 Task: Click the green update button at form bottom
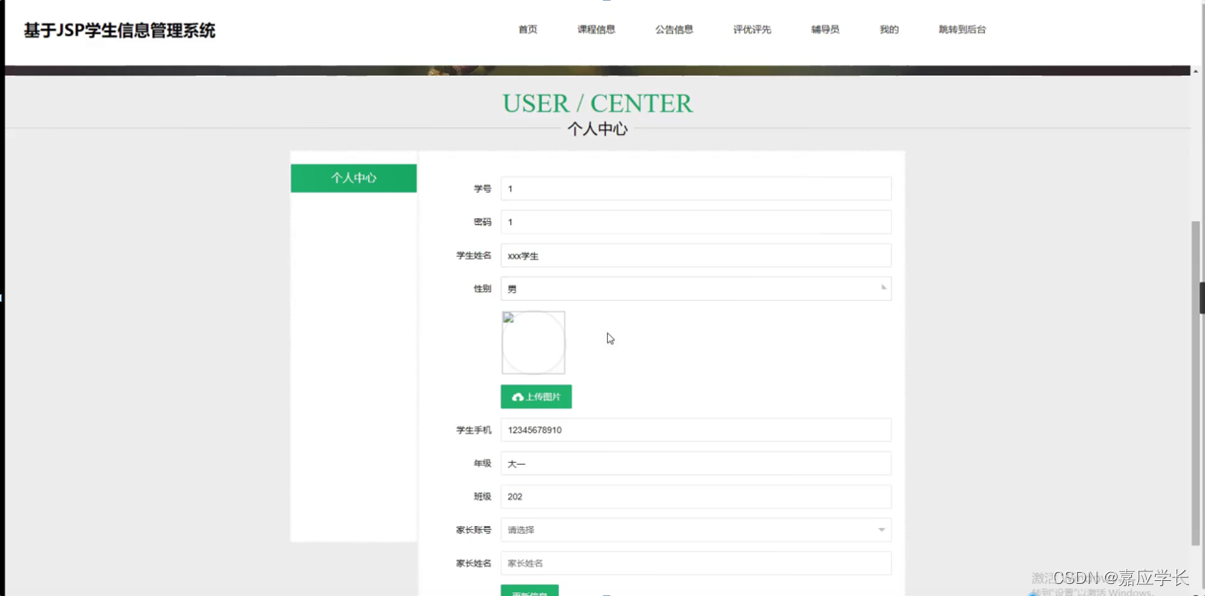530,591
